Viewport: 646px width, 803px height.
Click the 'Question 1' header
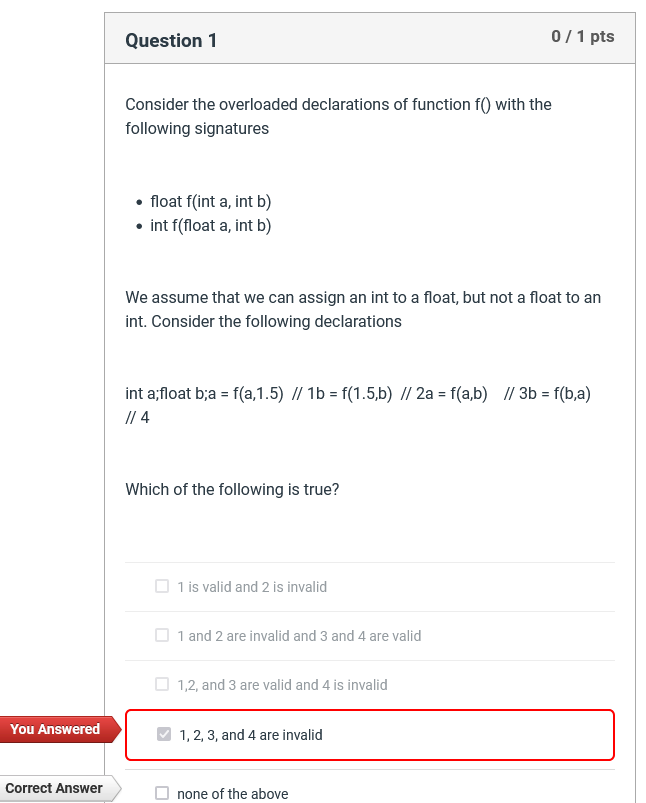171,41
